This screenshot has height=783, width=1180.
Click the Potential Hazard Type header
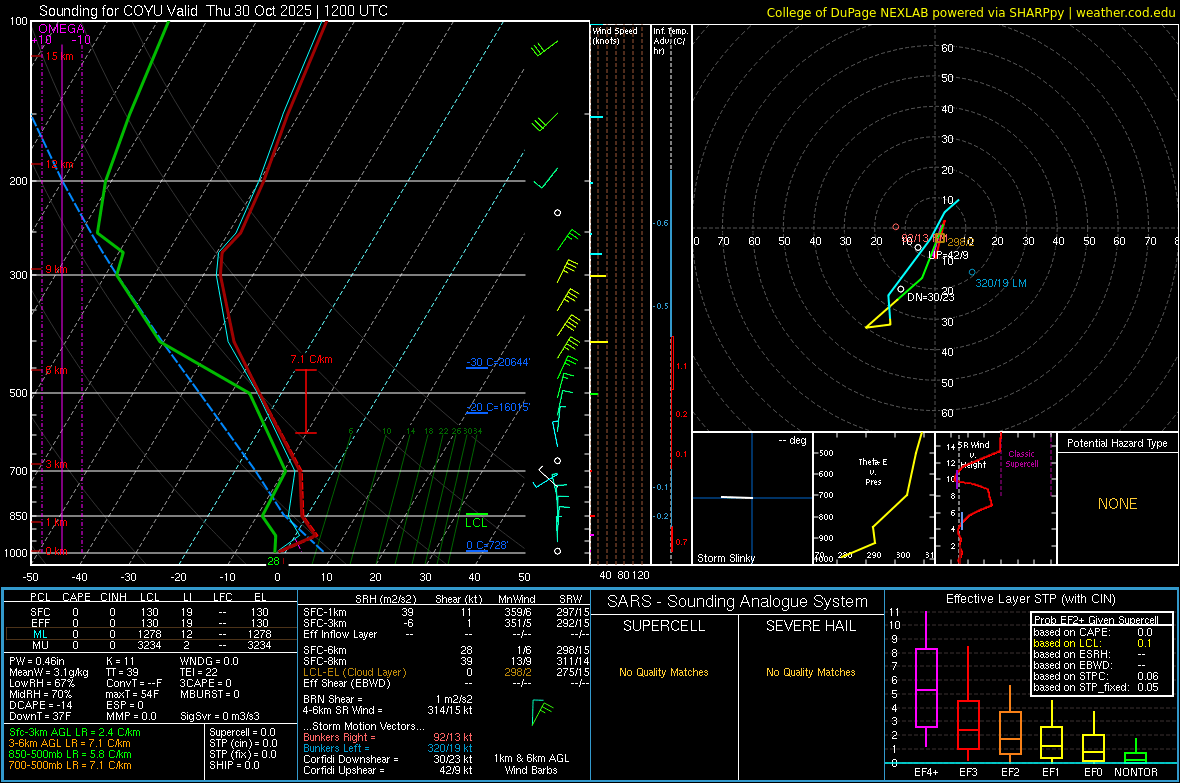(x=1117, y=443)
